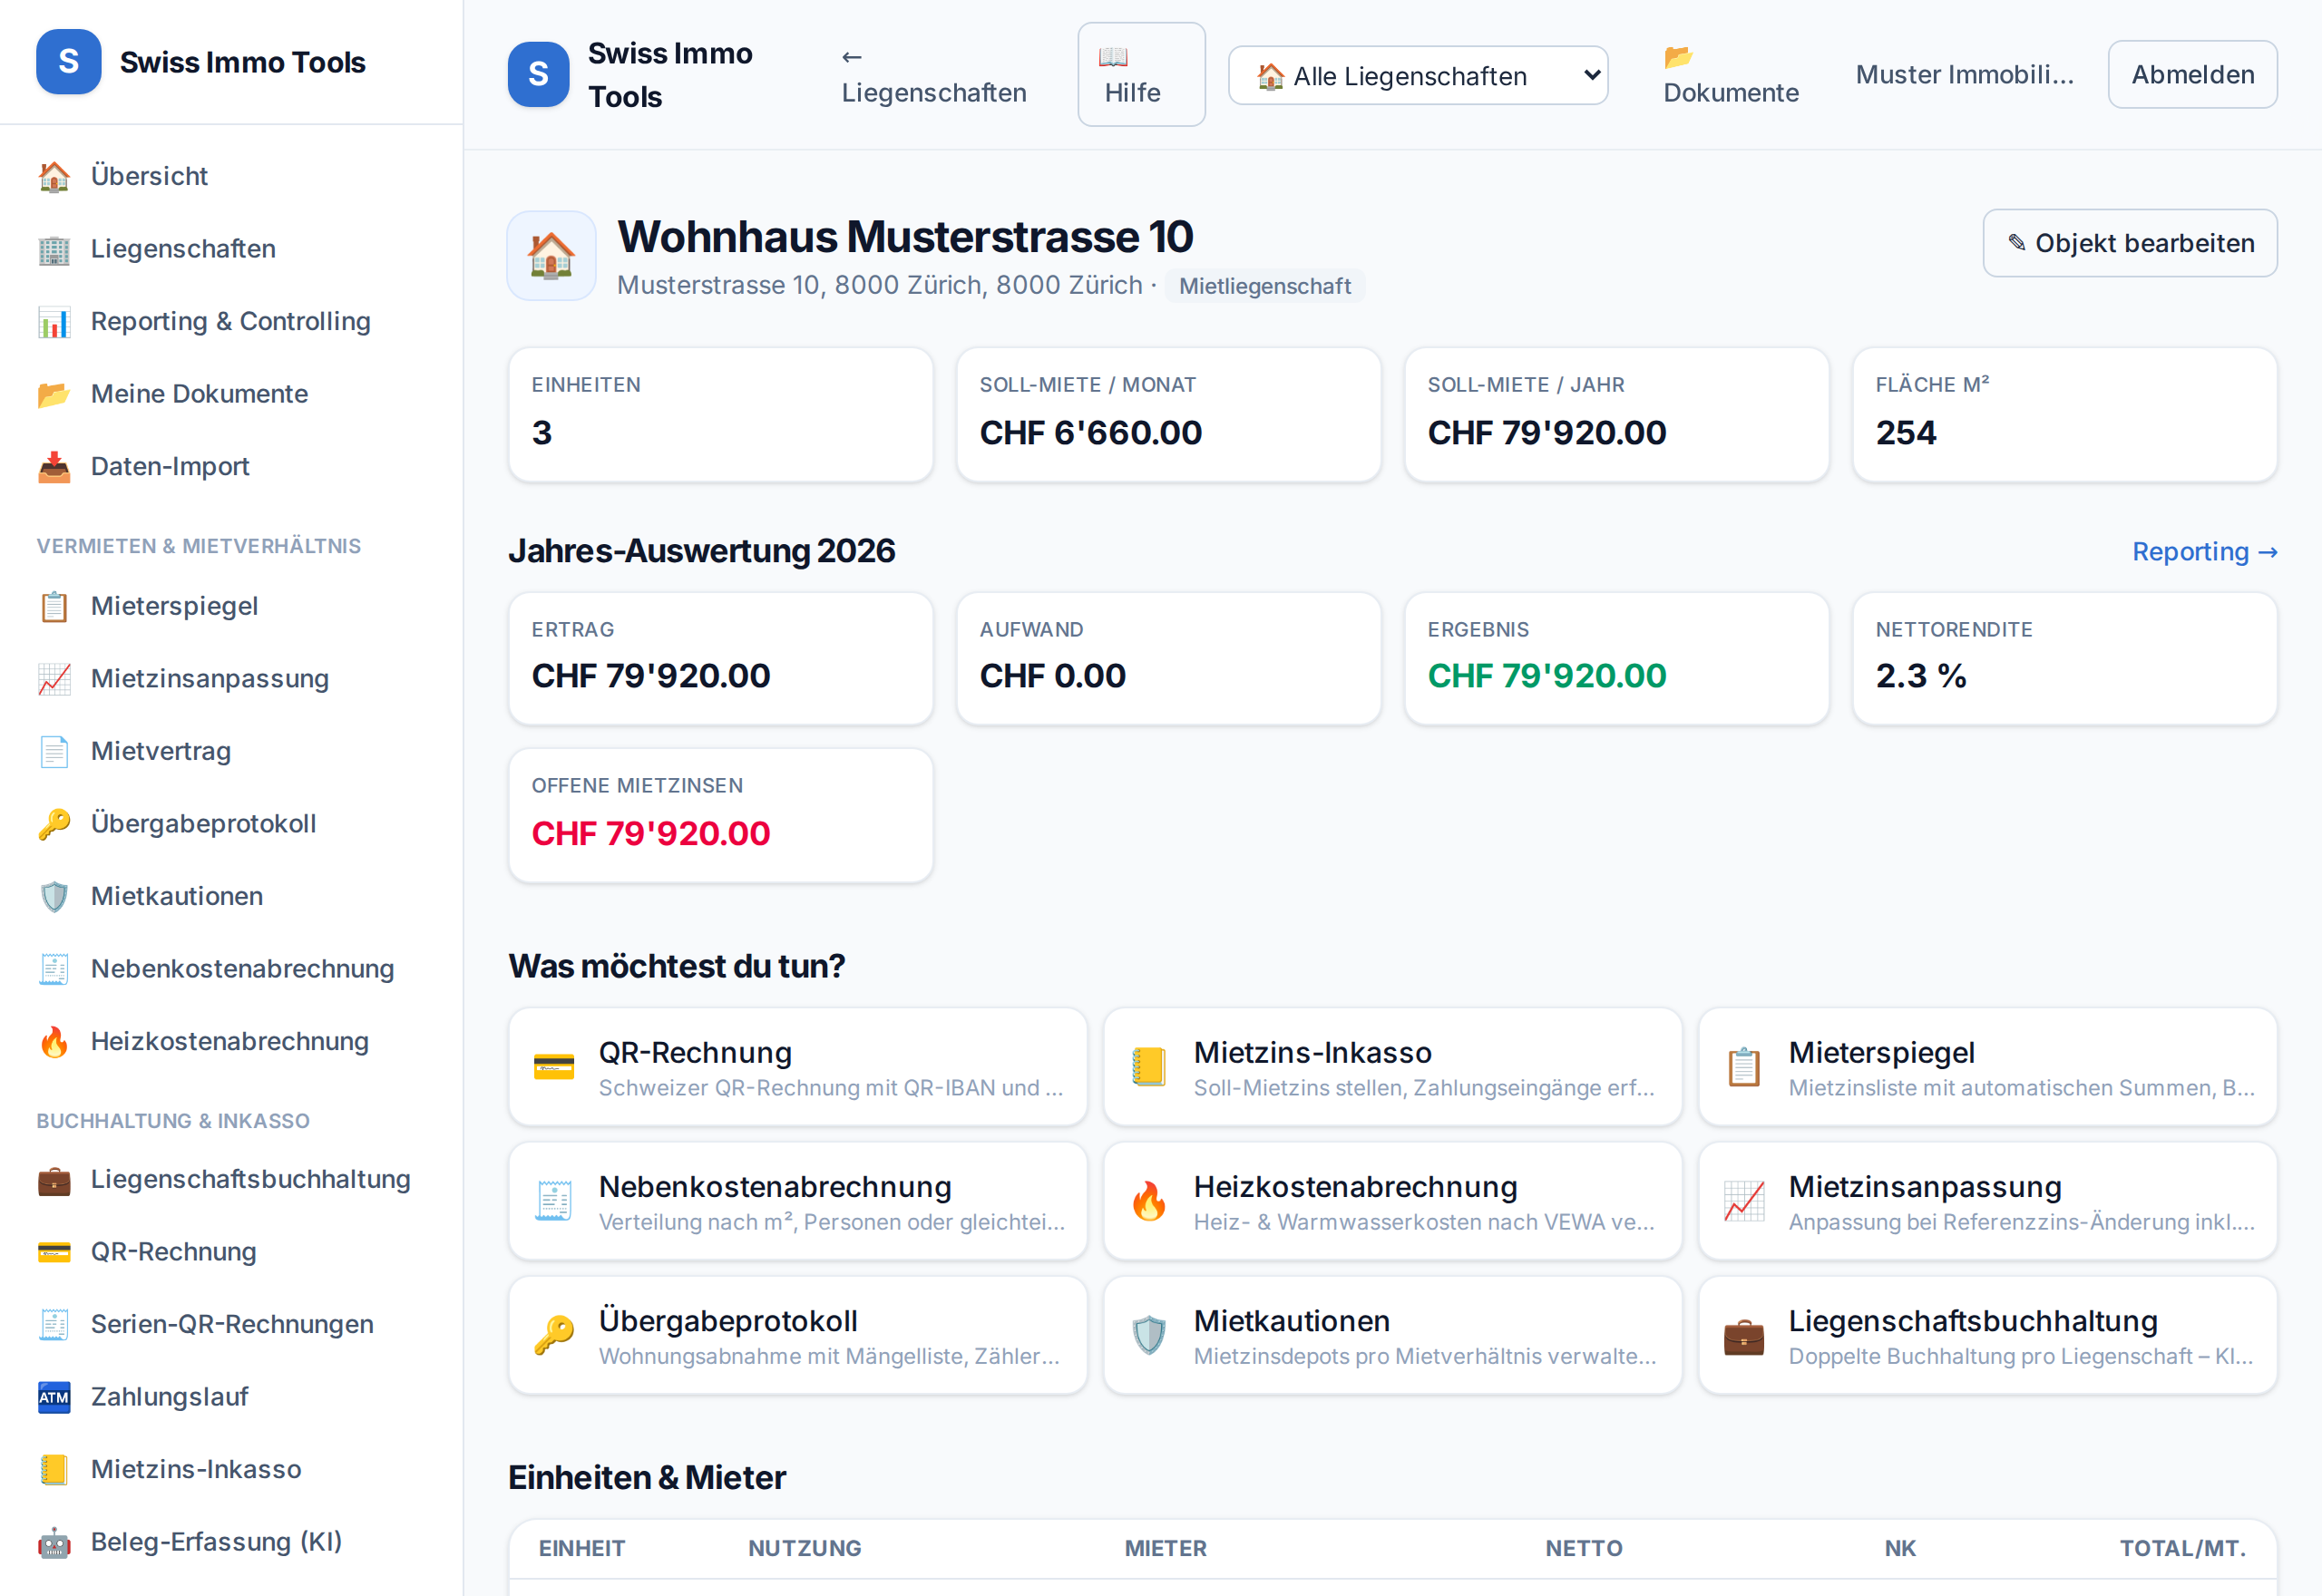Select the Reporting & Controlling chart icon
This screenshot has height=1596, width=2322.
(x=54, y=321)
